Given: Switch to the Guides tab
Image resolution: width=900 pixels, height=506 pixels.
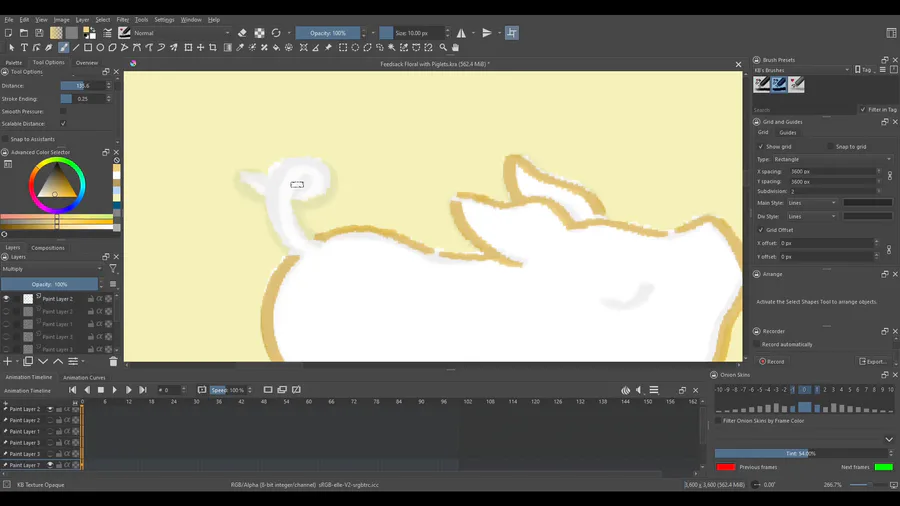Looking at the screenshot, I should click(x=788, y=133).
